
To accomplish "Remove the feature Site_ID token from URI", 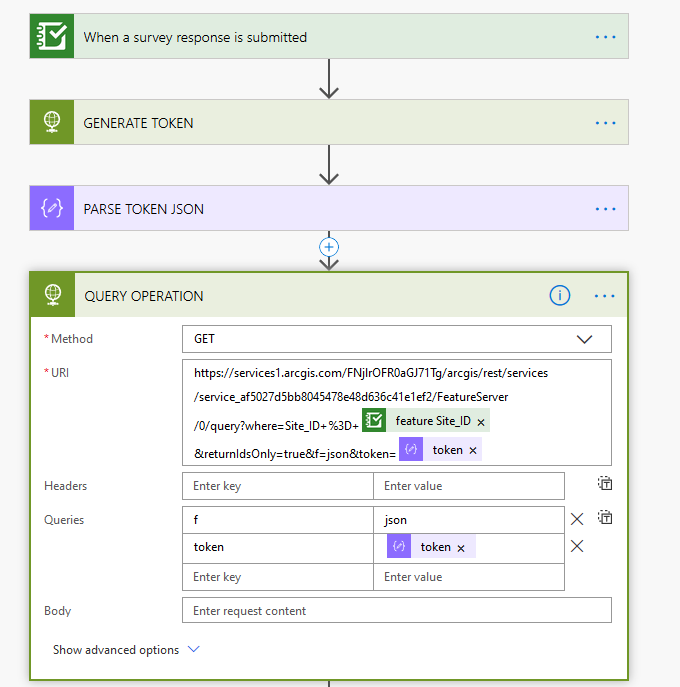I will (x=481, y=422).
